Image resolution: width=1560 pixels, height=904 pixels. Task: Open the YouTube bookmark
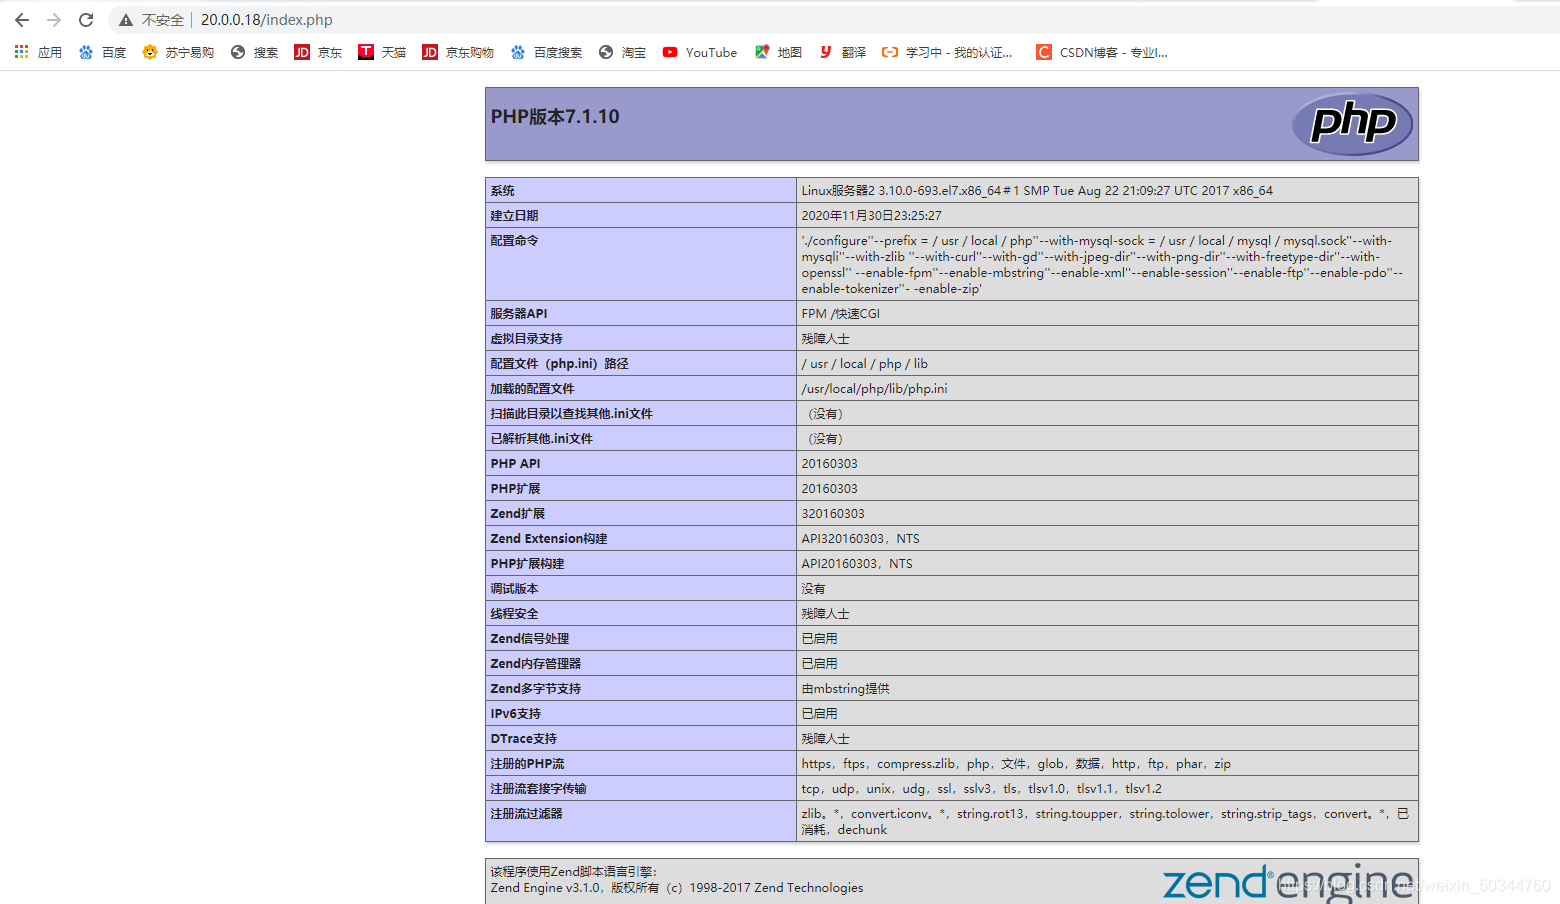700,52
